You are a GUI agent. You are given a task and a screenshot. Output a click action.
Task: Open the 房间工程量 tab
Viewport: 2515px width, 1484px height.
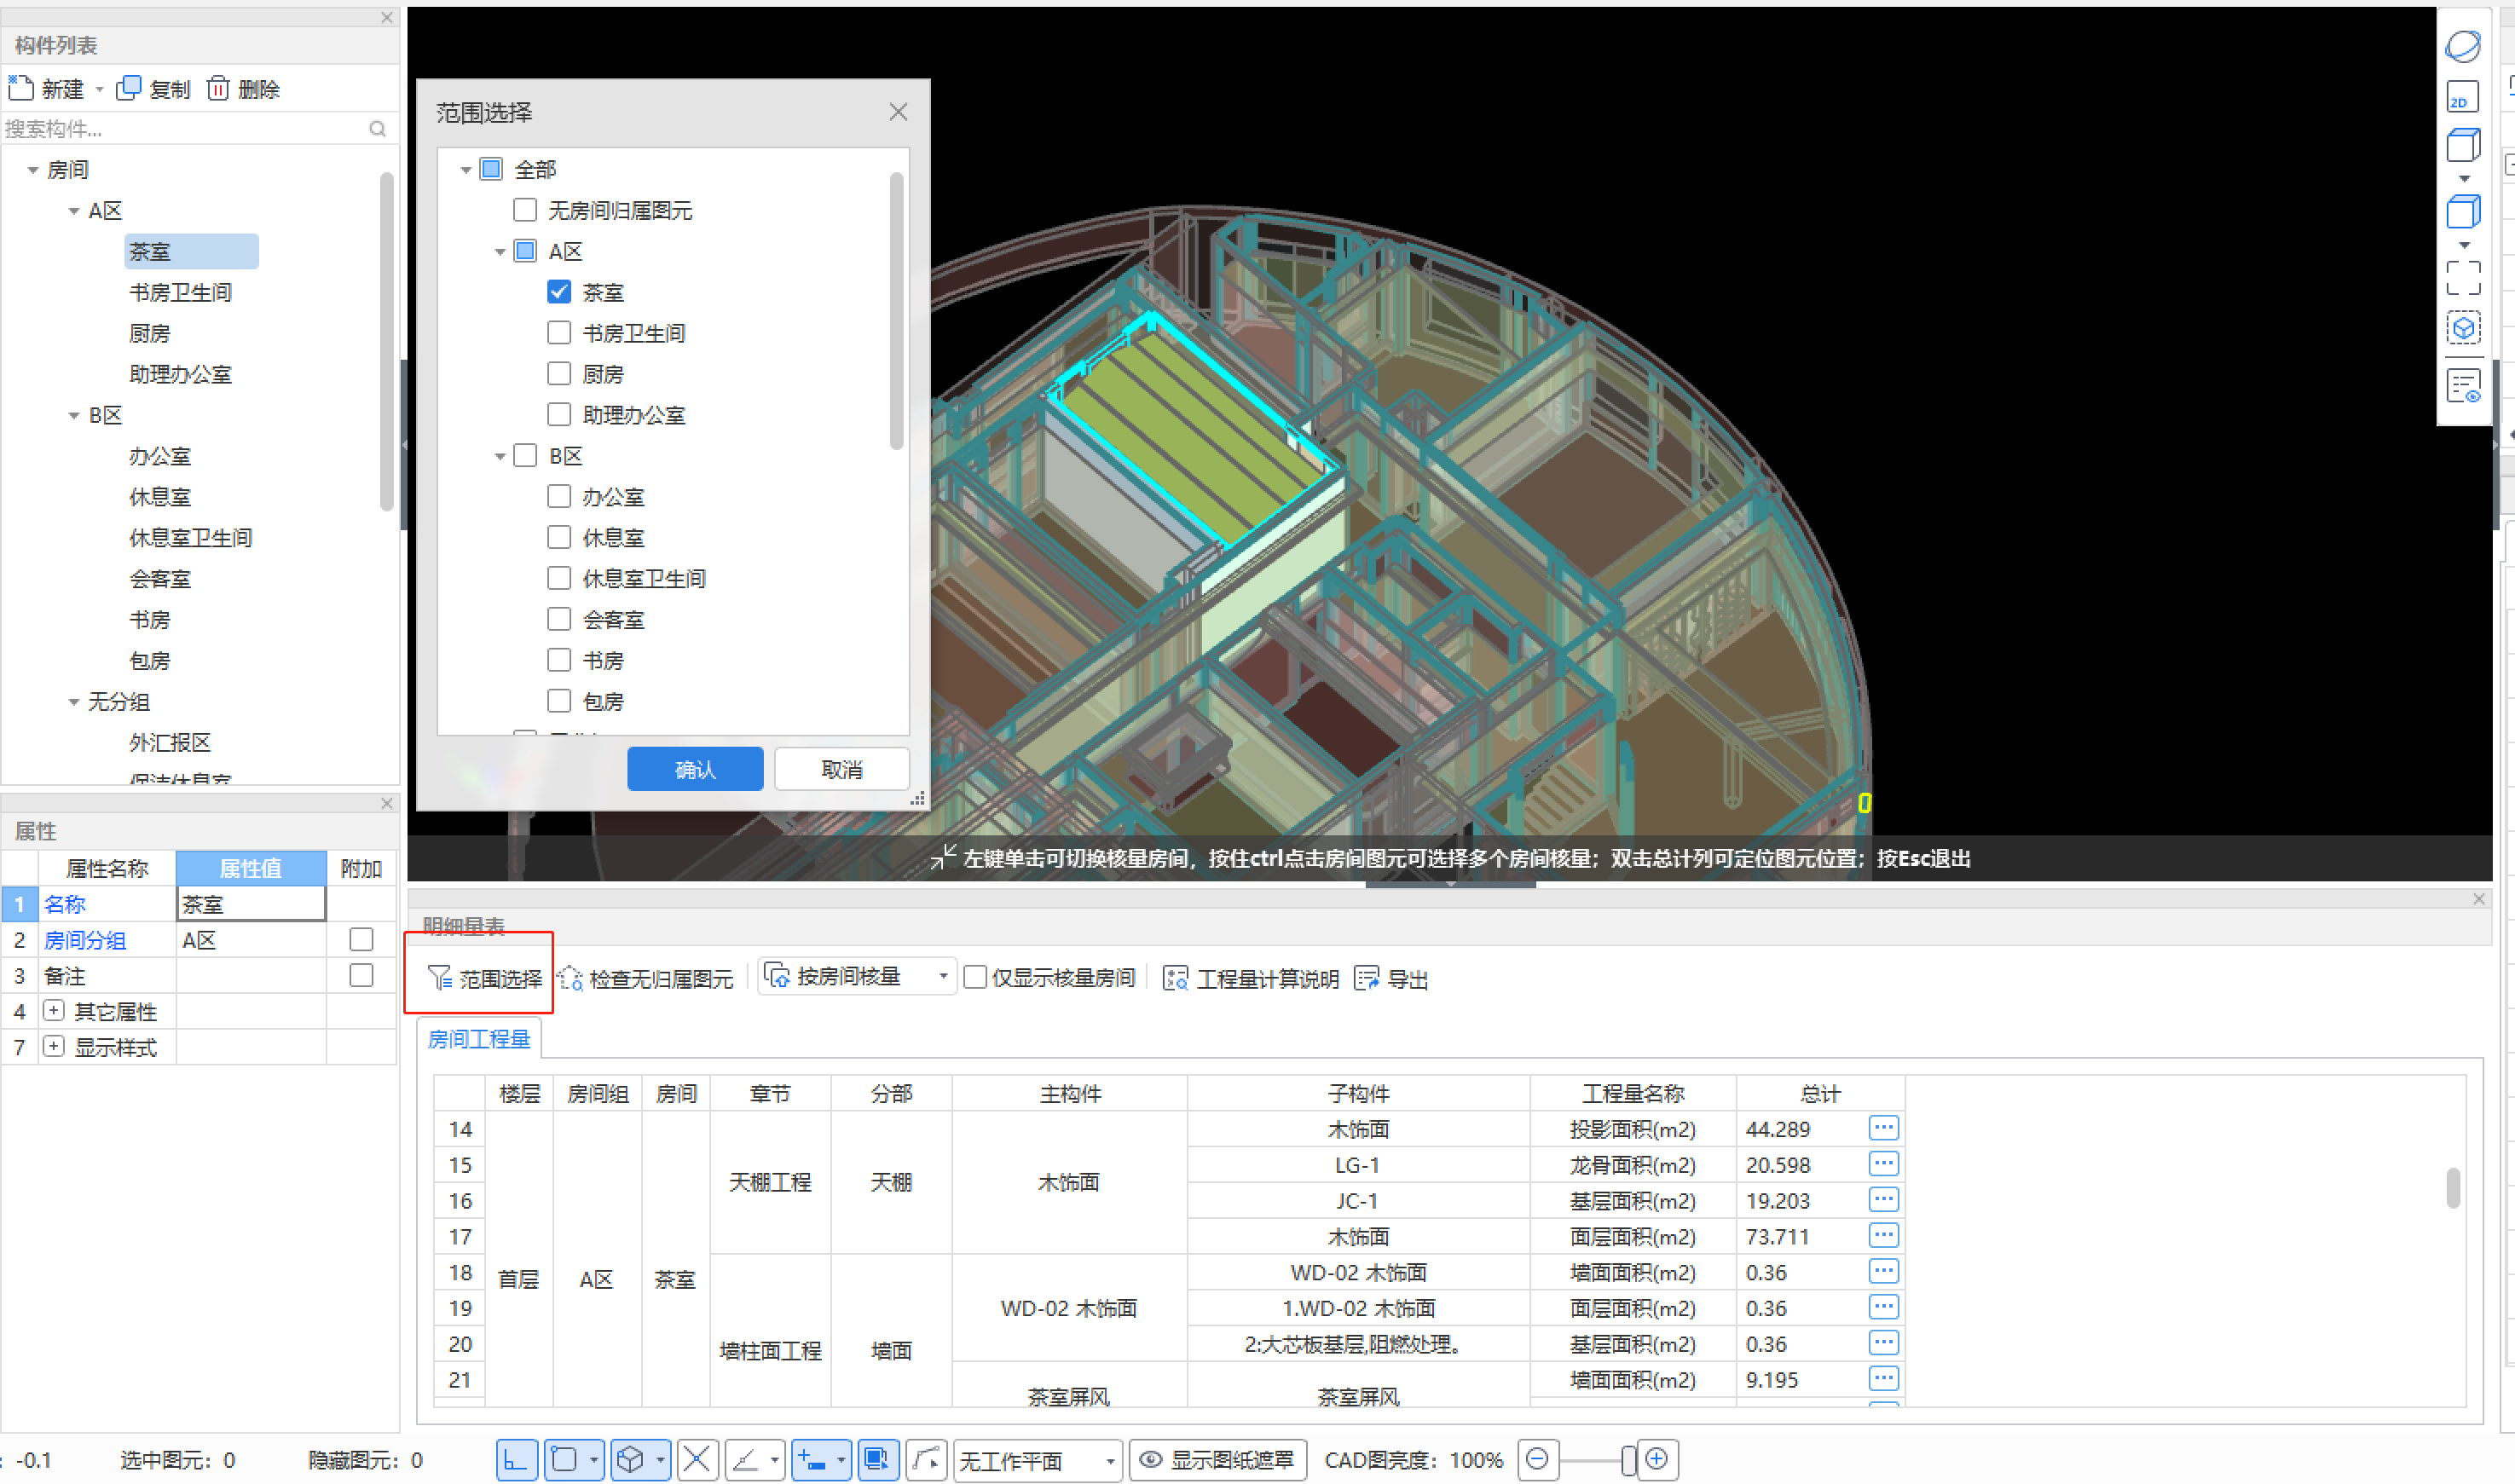(x=479, y=1039)
